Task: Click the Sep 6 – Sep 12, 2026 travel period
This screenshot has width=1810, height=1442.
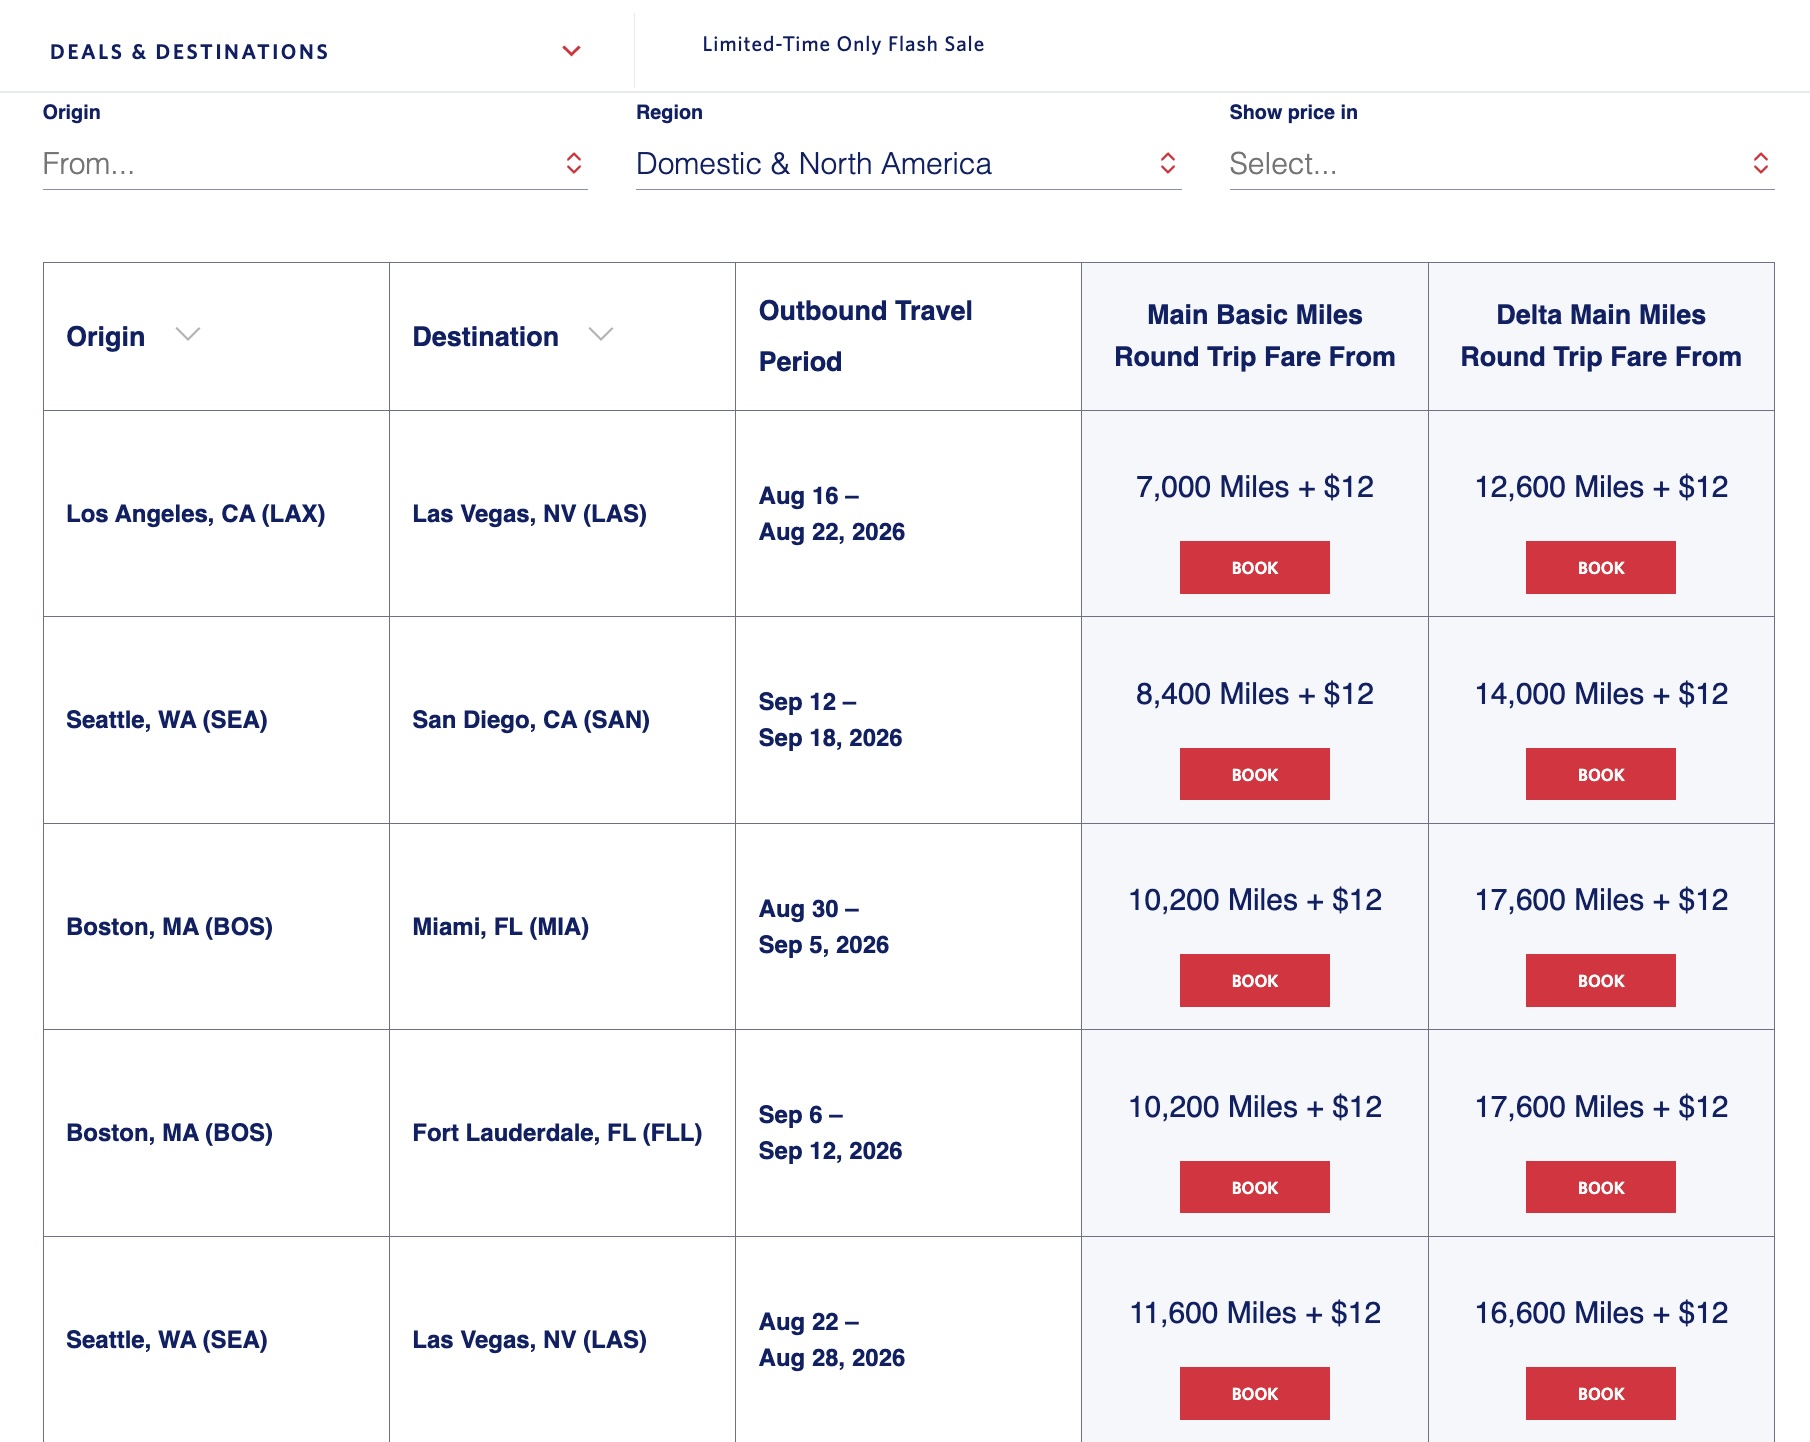Action: pos(830,1133)
